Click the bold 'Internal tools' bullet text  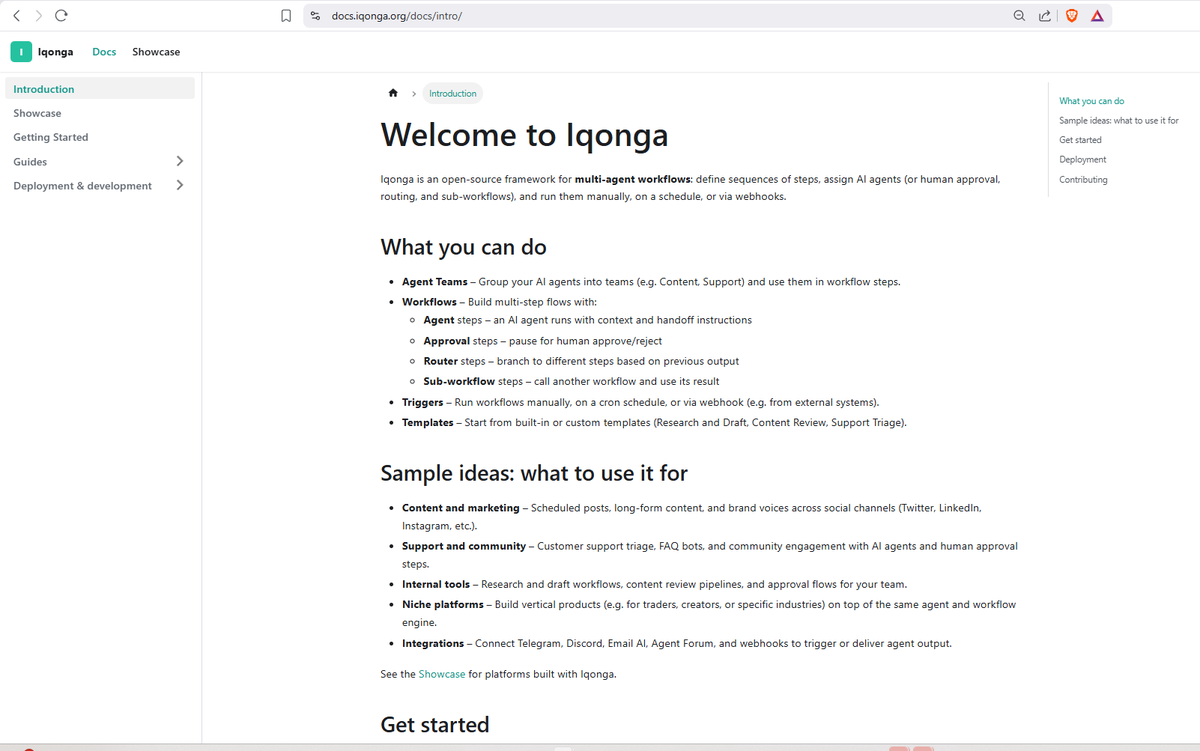click(x=436, y=584)
